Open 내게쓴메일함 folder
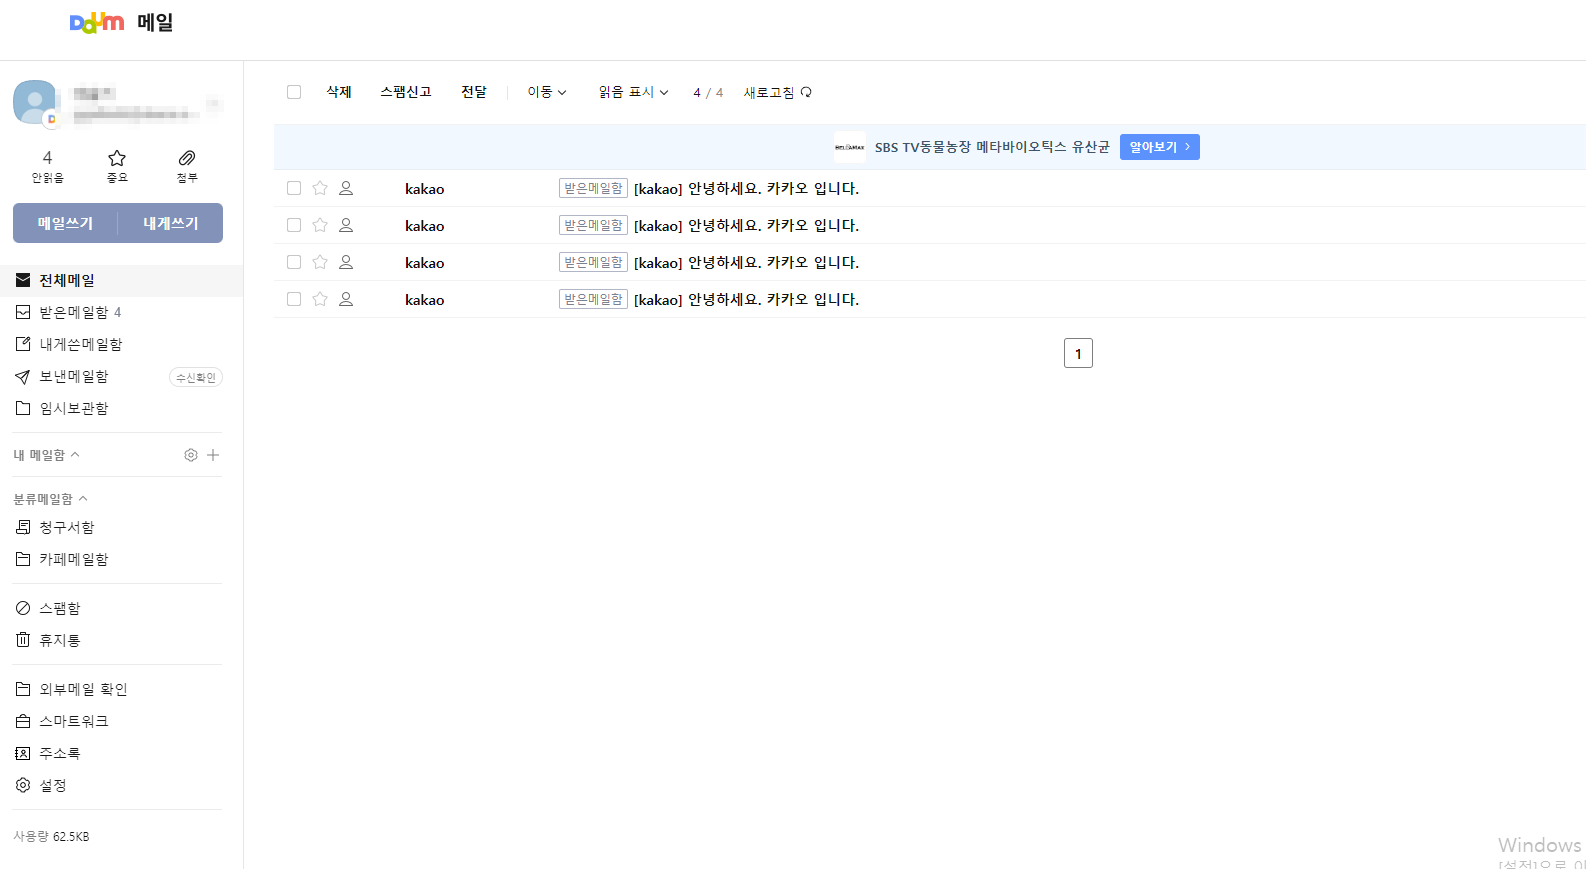 click(80, 345)
